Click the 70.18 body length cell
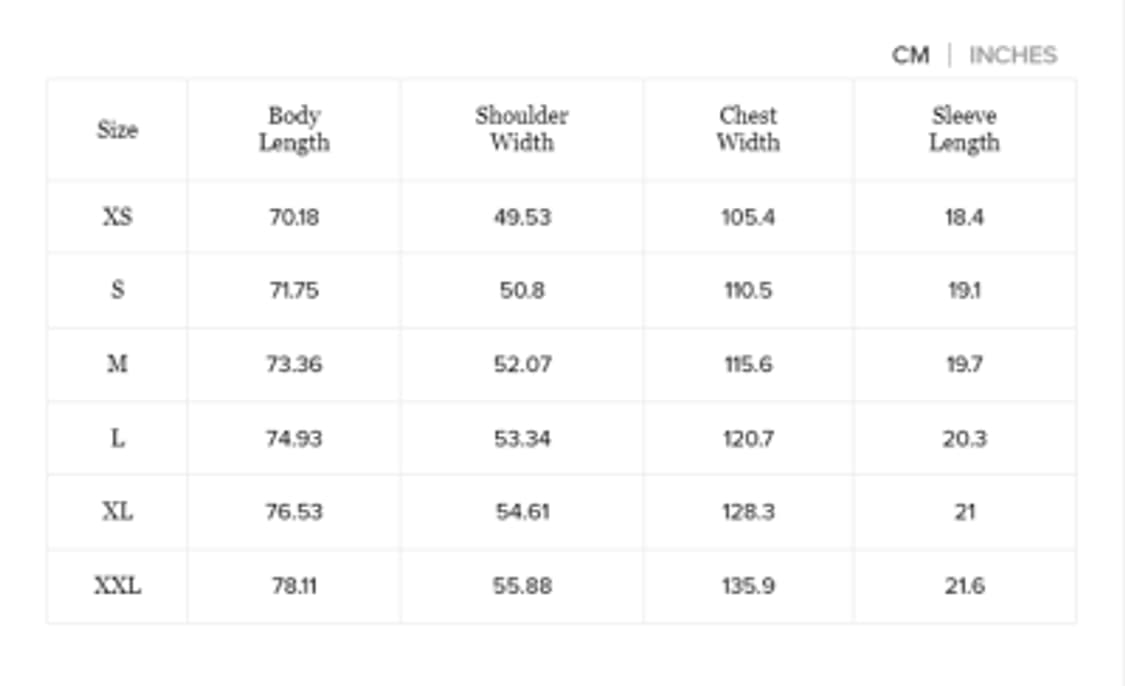Image resolution: width=1125 pixels, height=686 pixels. tap(294, 217)
